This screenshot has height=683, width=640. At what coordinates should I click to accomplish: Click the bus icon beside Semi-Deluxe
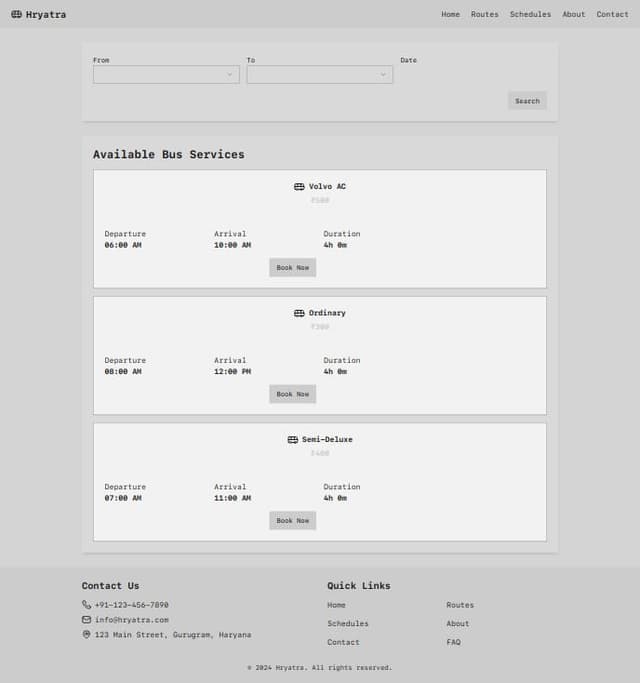point(293,440)
